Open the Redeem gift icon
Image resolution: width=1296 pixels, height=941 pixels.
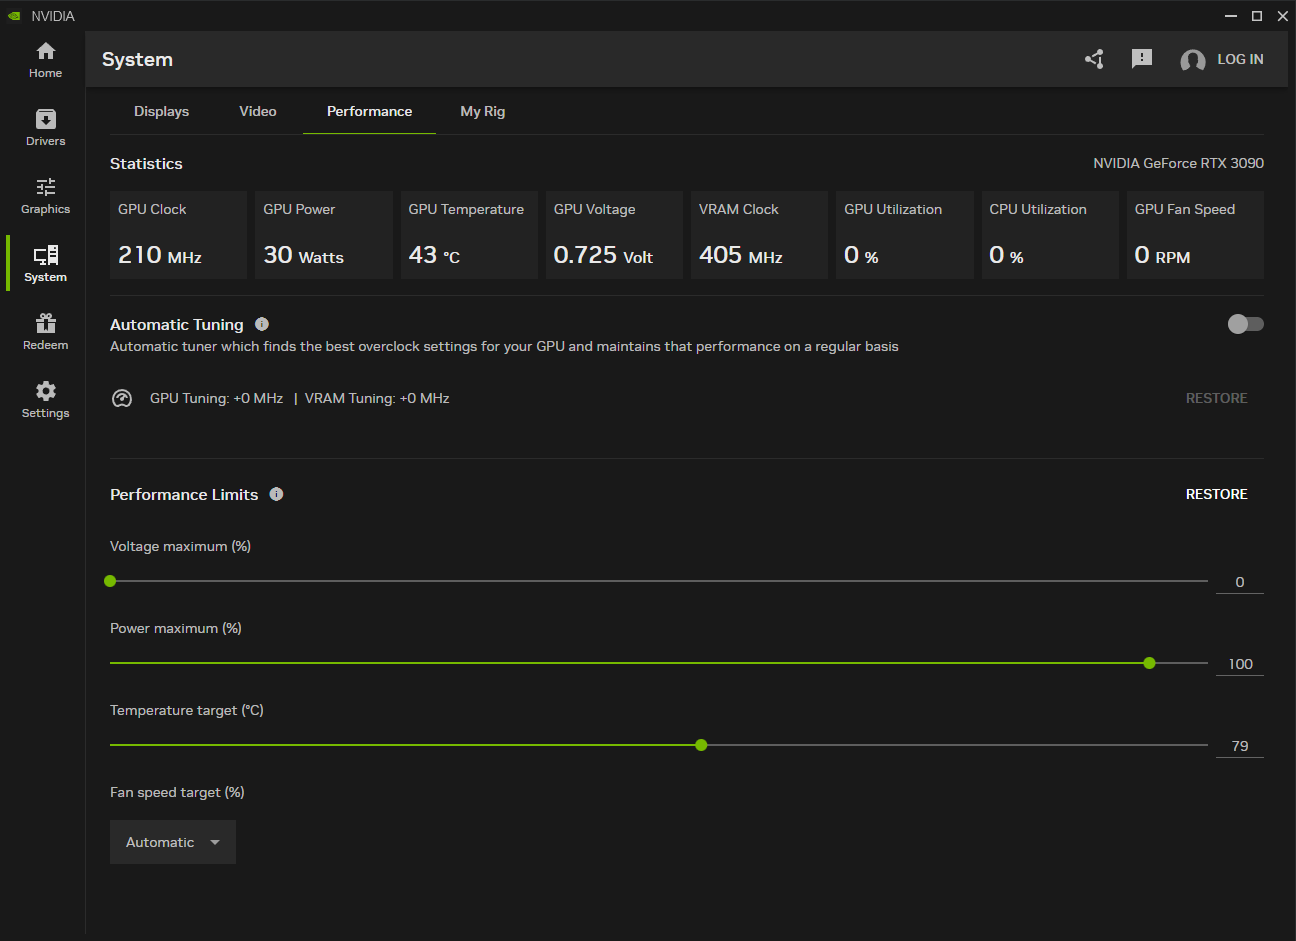[x=45, y=332]
